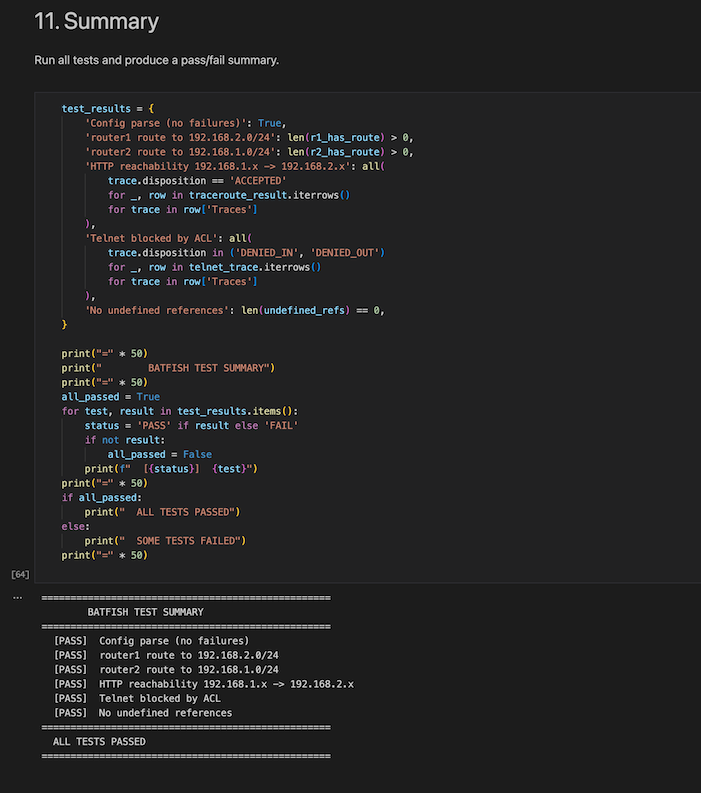Click the 'HTTP reachability' output result line
Viewport: 701px width, 793px height.
point(226,684)
